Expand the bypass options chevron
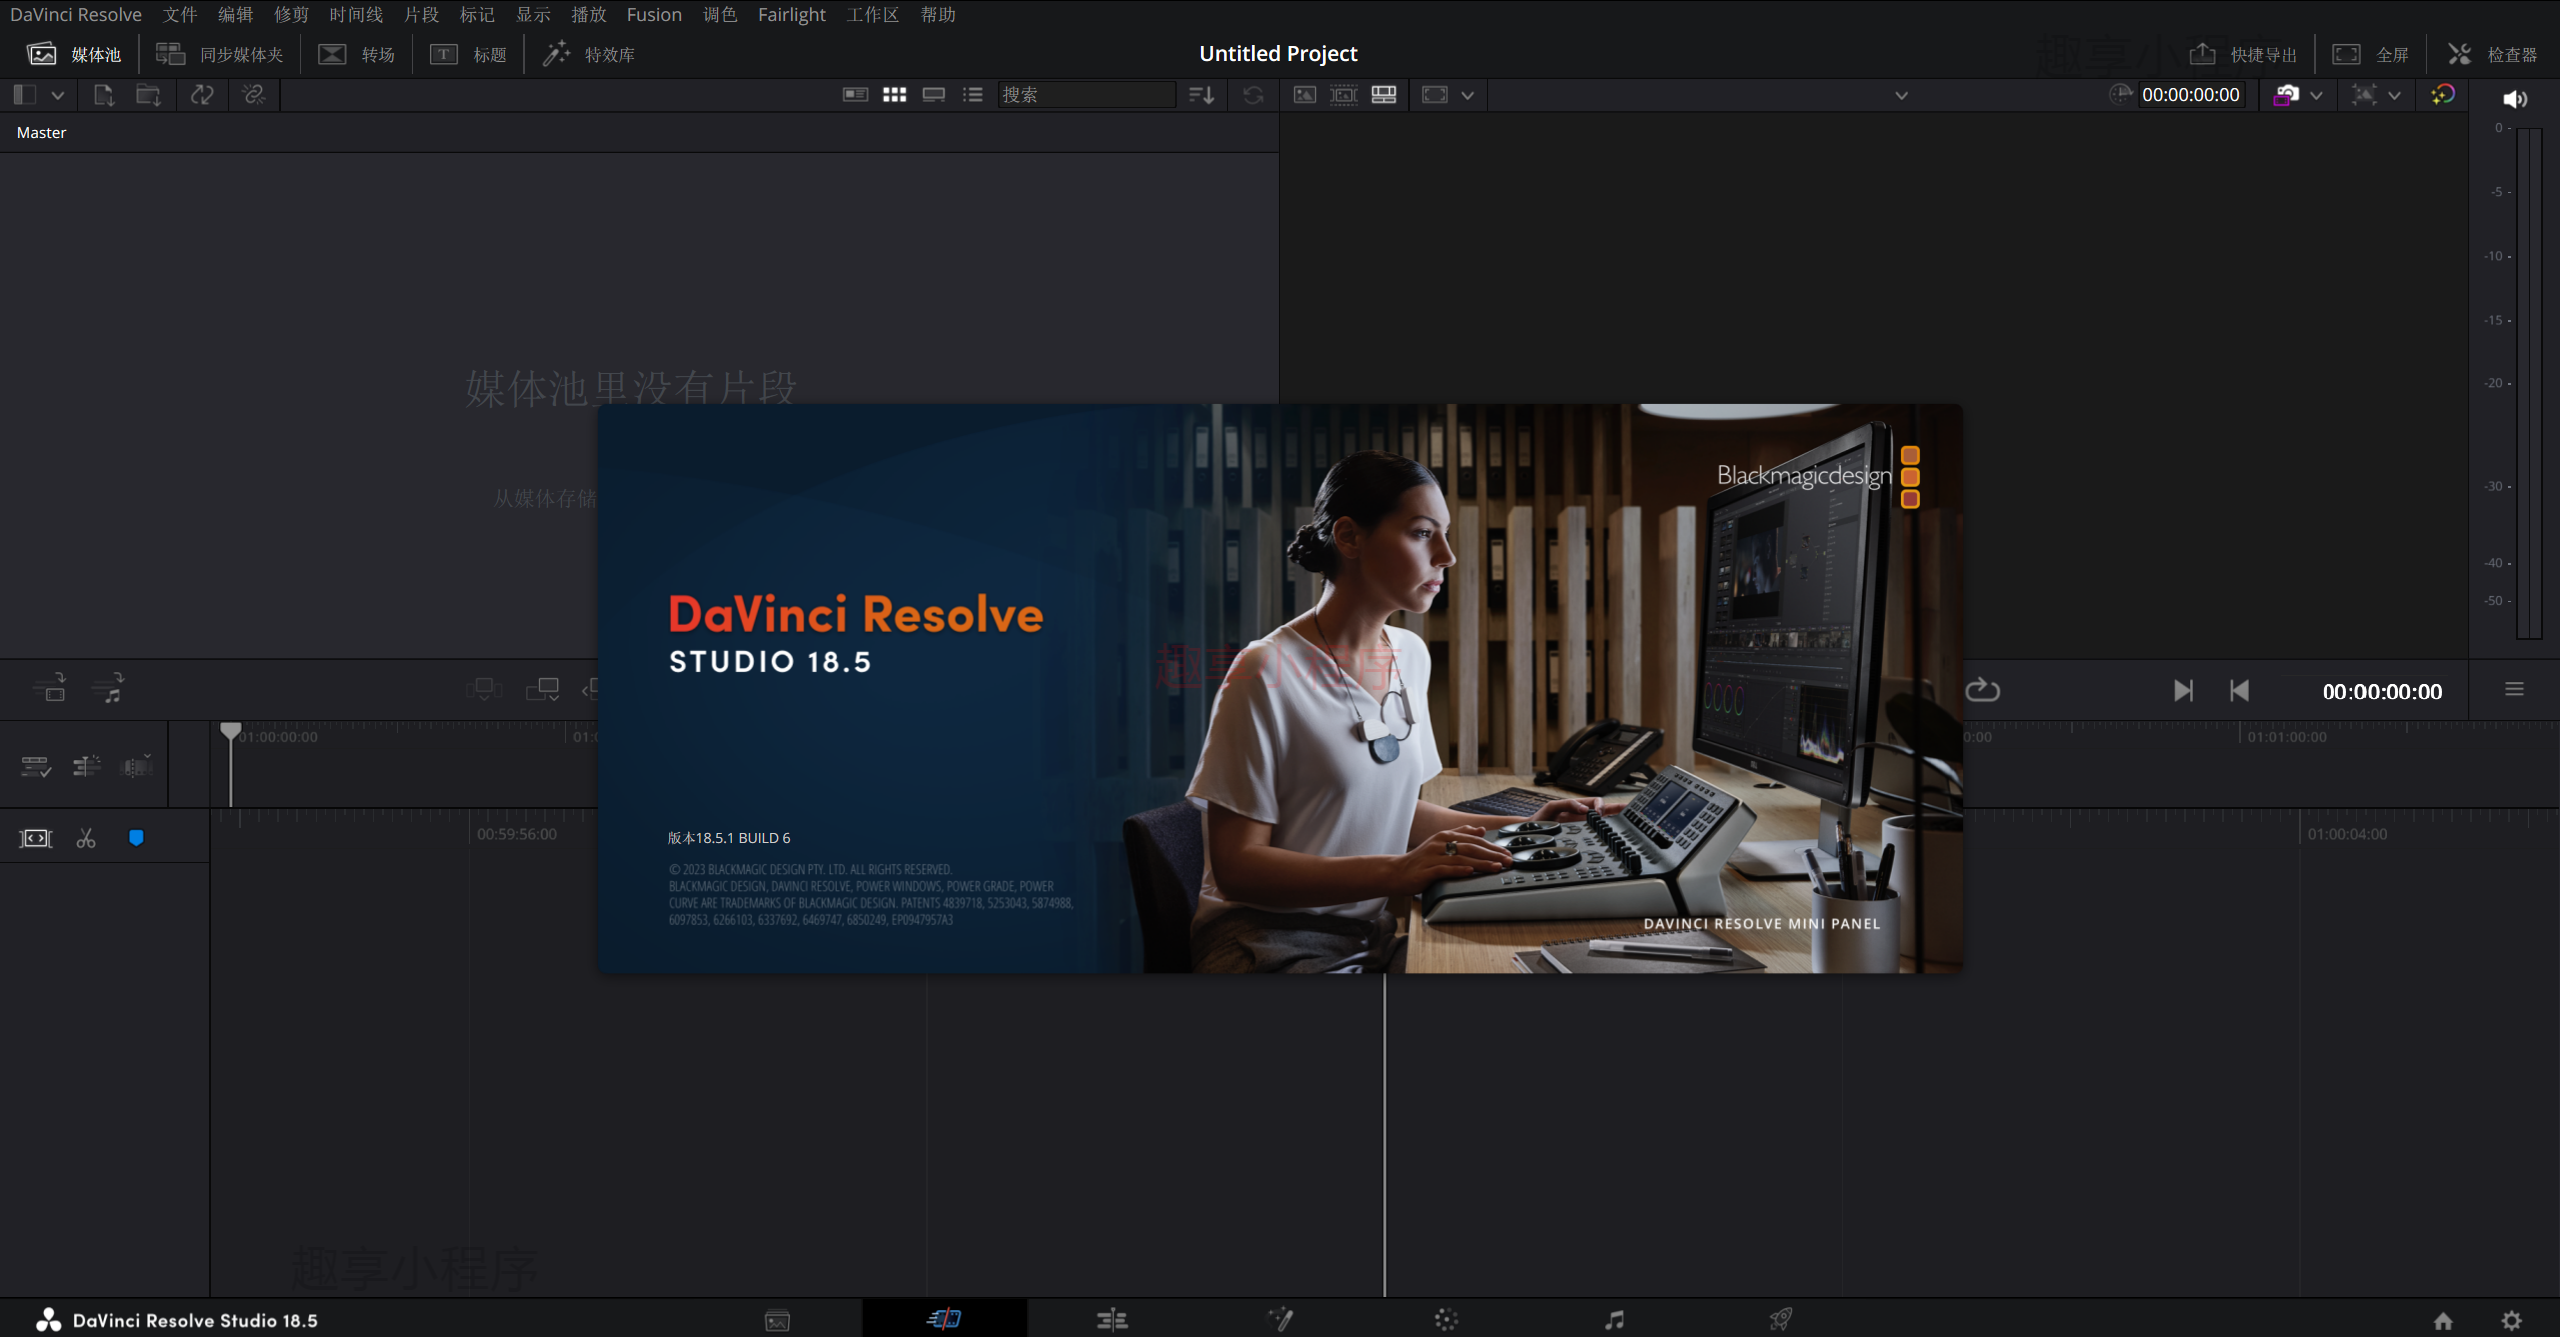The image size is (2560, 1337). point(2317,96)
